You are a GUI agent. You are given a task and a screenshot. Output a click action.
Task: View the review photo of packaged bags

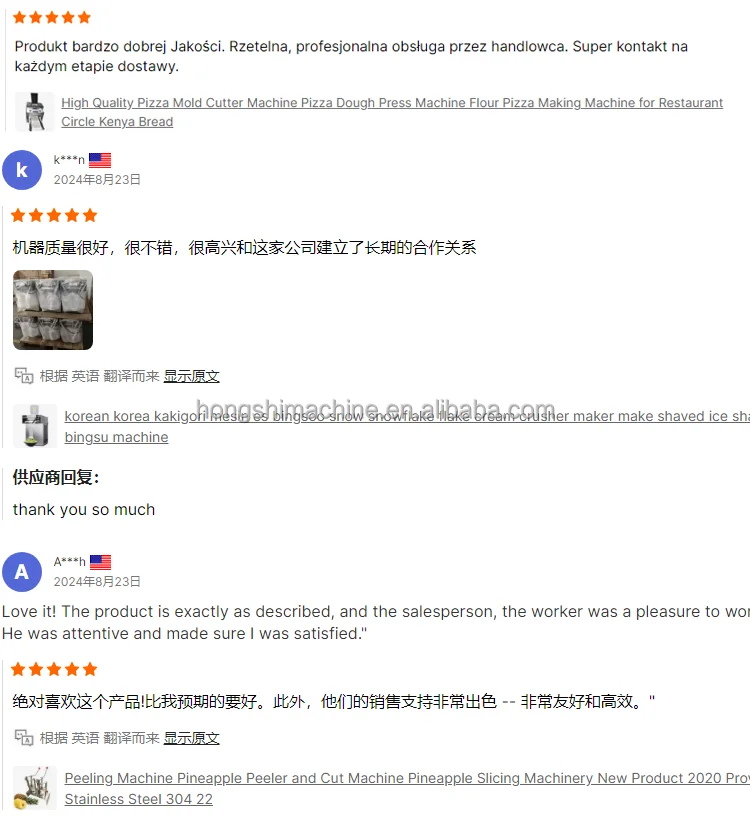[53, 310]
